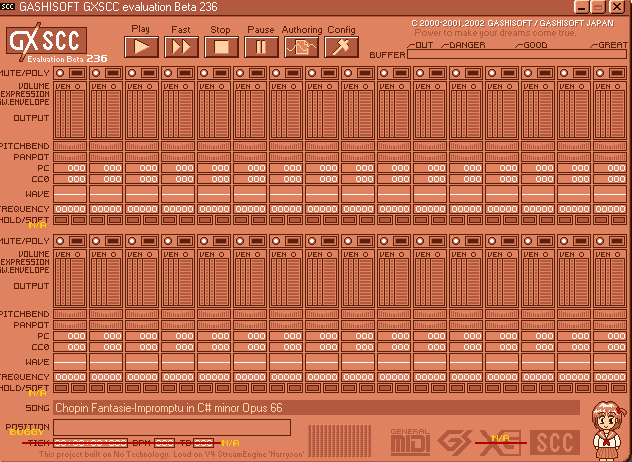
Task: Select the General MIDI mode logo
Action: click(410, 442)
